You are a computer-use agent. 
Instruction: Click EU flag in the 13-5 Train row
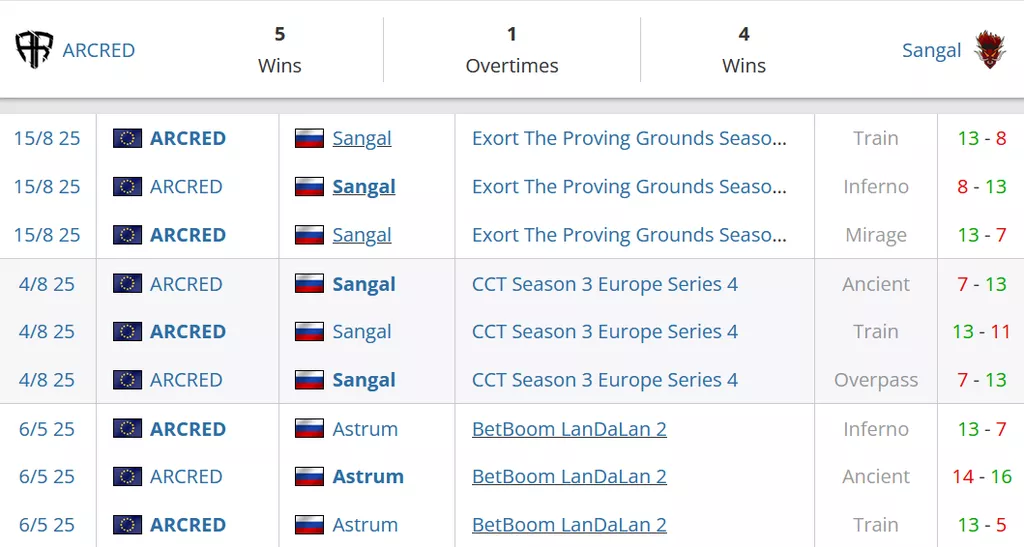(127, 525)
